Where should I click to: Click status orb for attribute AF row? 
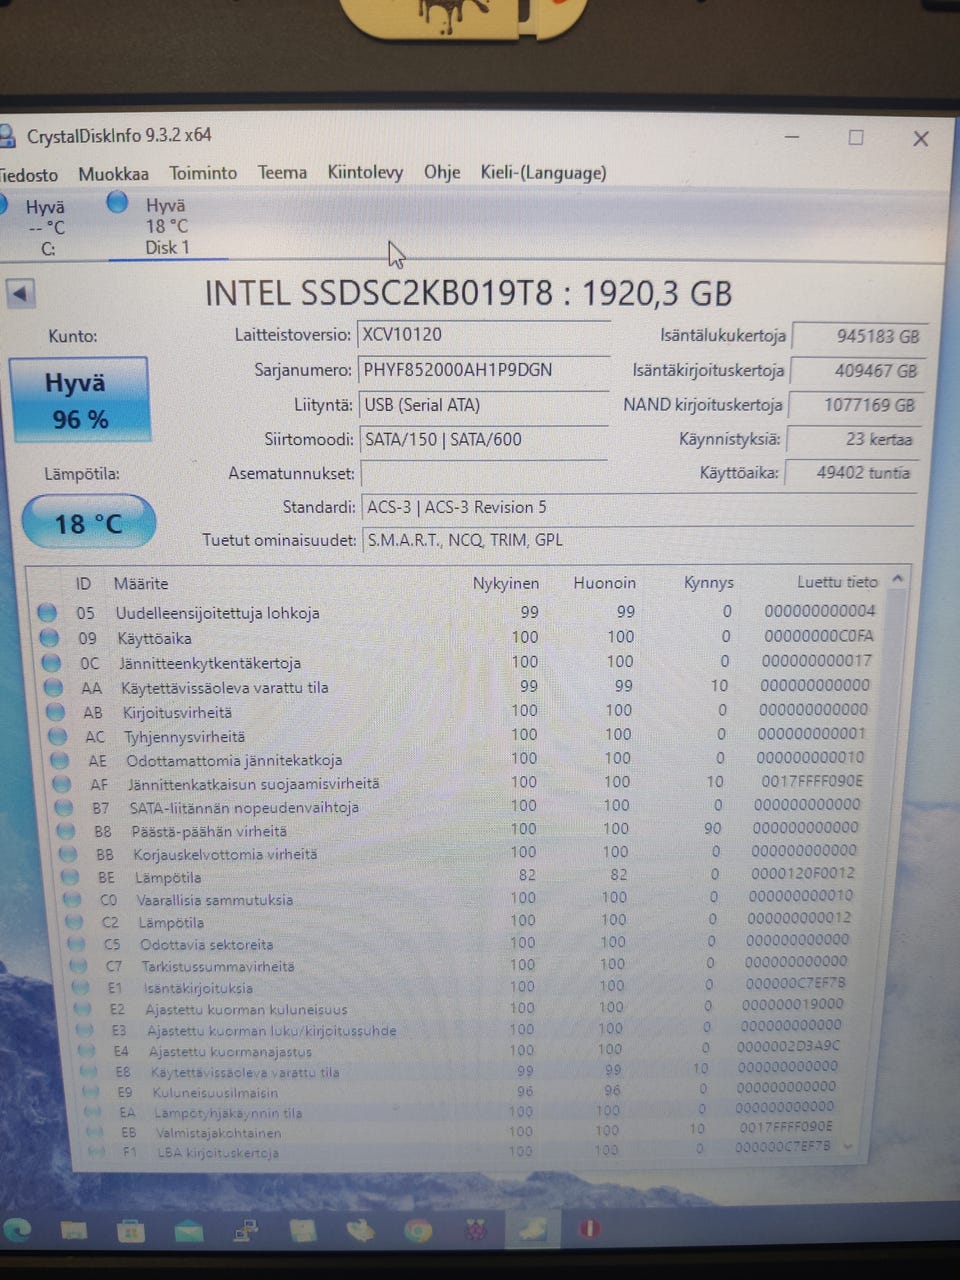pyautogui.click(x=62, y=784)
